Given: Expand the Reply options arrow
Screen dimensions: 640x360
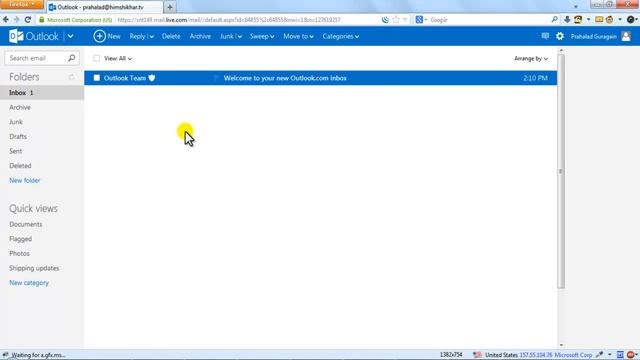Looking at the screenshot, I should pos(151,37).
